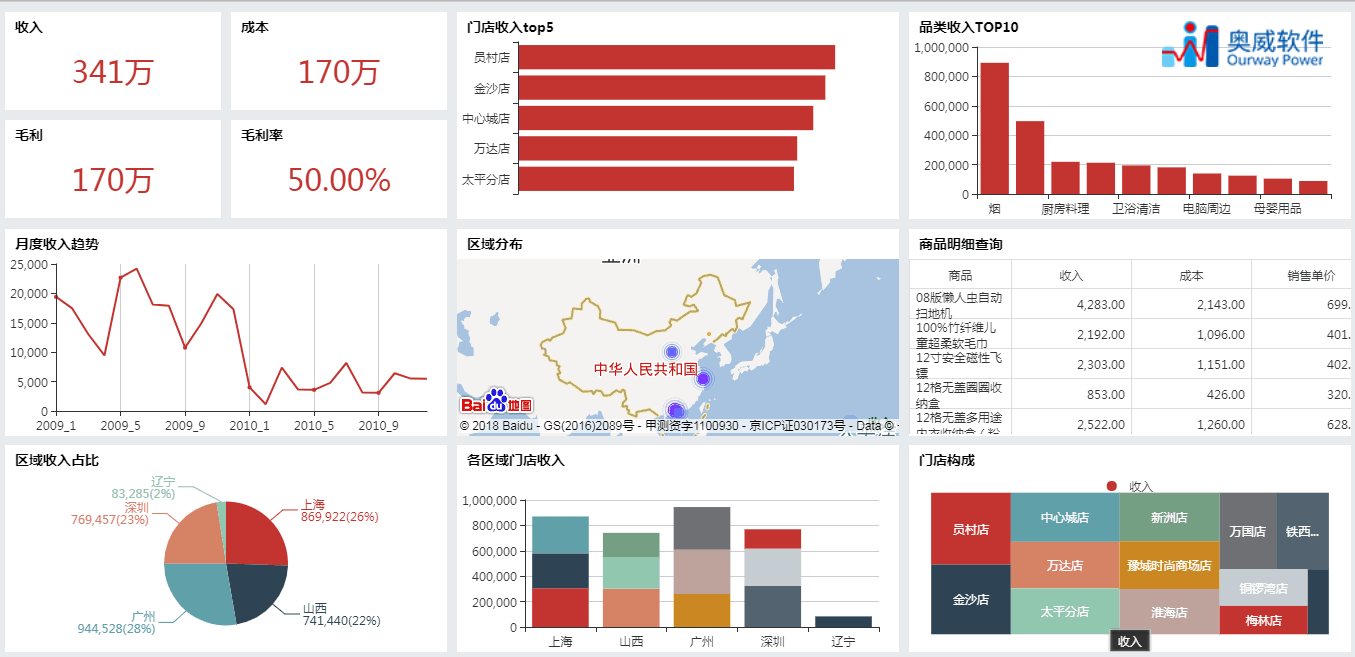The image size is (1355, 657).
Task: Select the teal 广州 pie slice
Action: click(x=196, y=594)
